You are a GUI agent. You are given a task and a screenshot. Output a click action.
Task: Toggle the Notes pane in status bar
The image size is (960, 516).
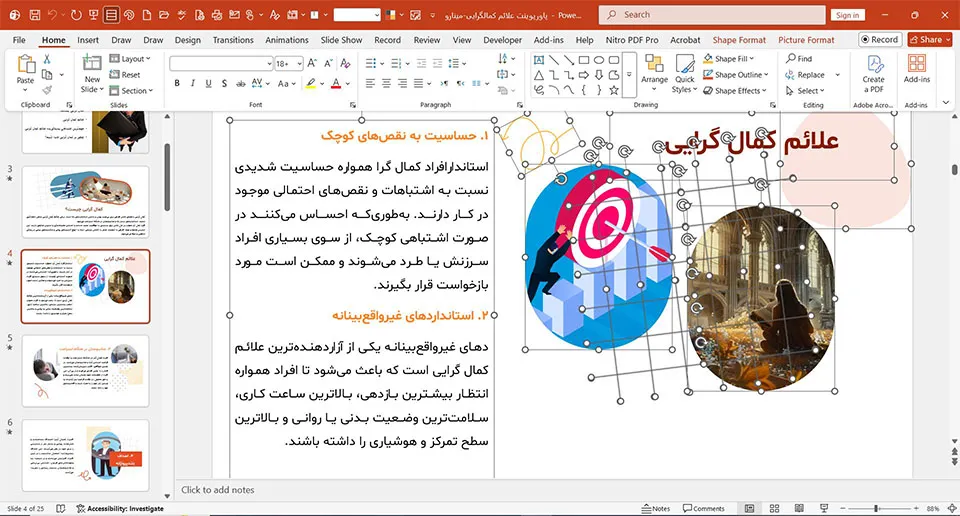(656, 509)
